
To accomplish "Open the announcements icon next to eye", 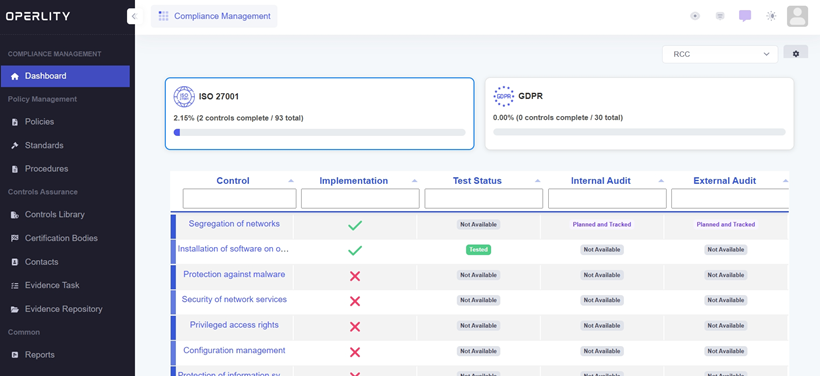I will [720, 16].
